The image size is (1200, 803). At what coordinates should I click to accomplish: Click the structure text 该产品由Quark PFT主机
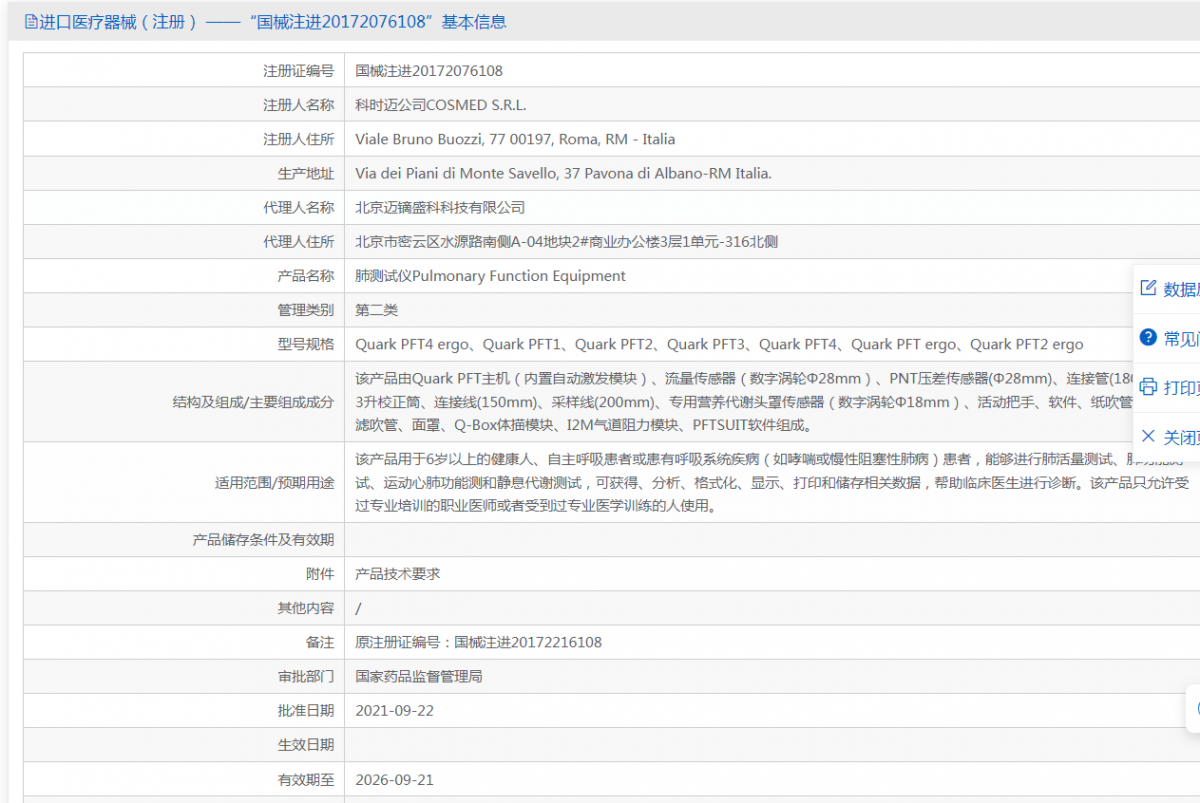[745, 401]
